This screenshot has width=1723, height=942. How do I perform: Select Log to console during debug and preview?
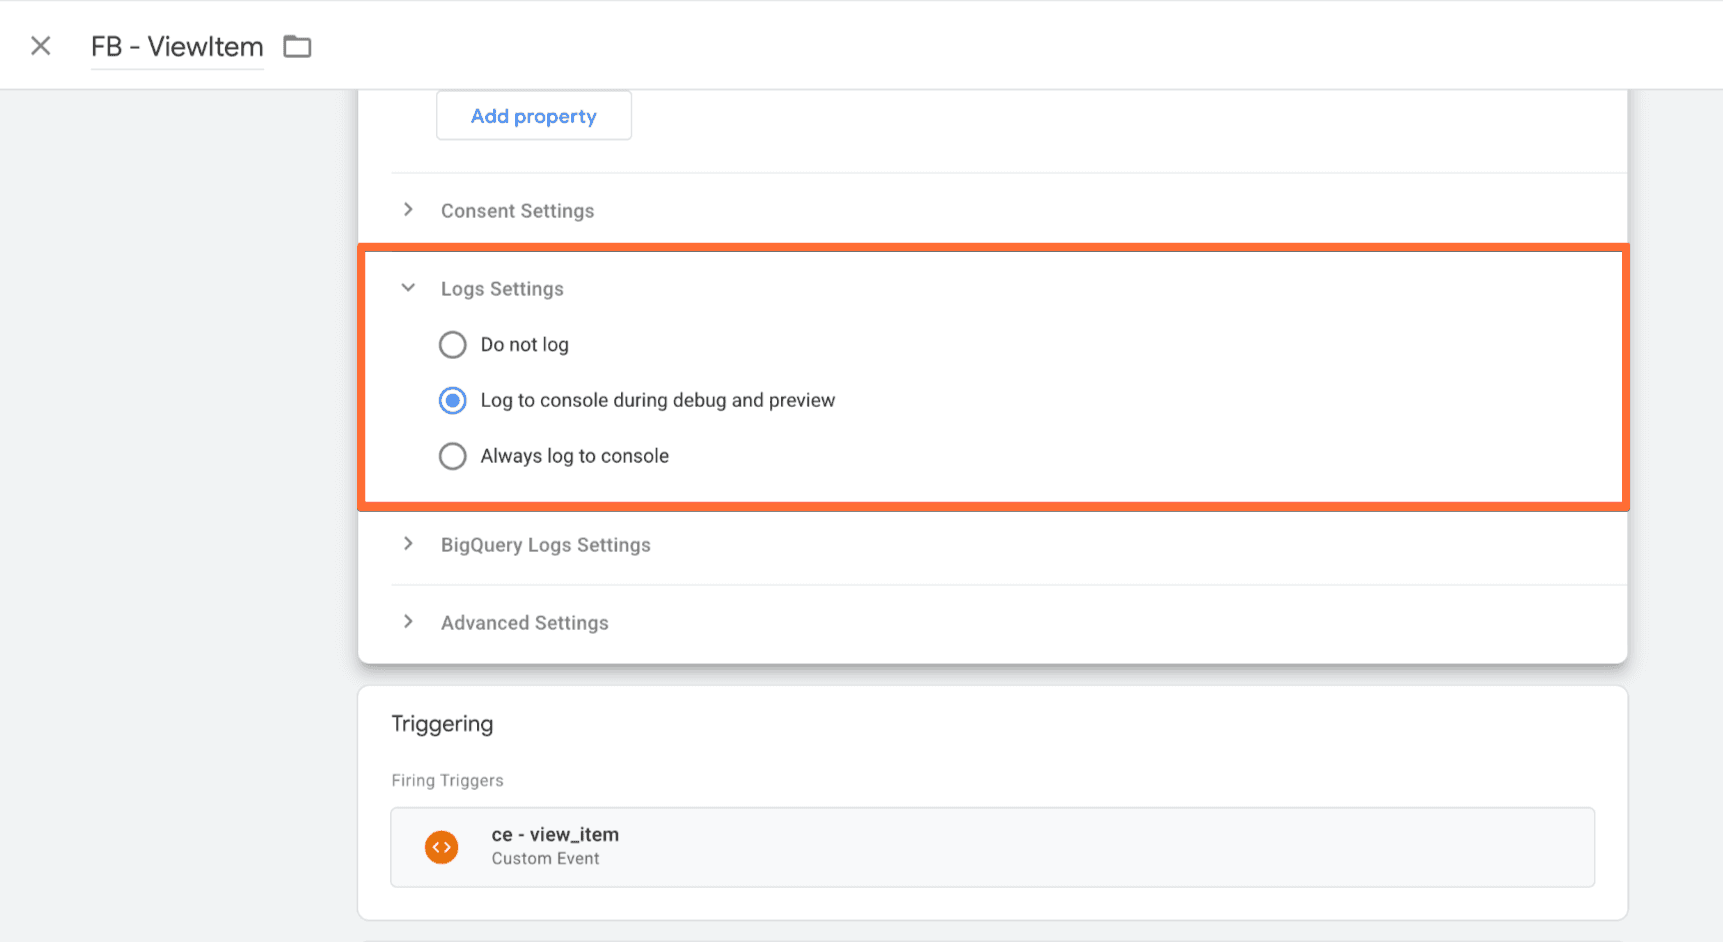pos(452,400)
